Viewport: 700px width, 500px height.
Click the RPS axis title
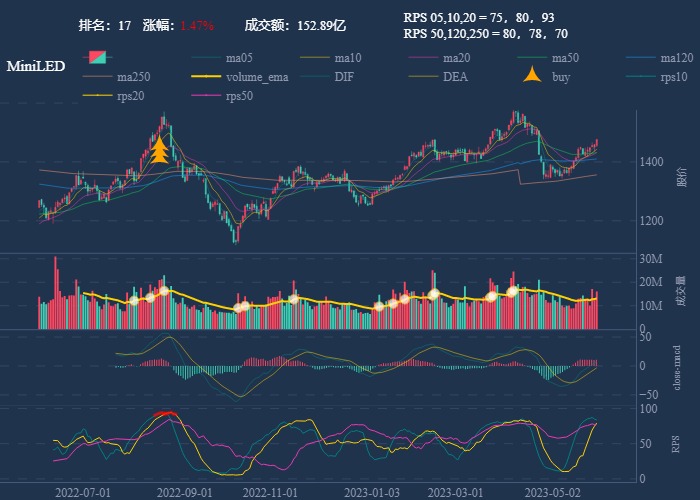(x=676, y=444)
